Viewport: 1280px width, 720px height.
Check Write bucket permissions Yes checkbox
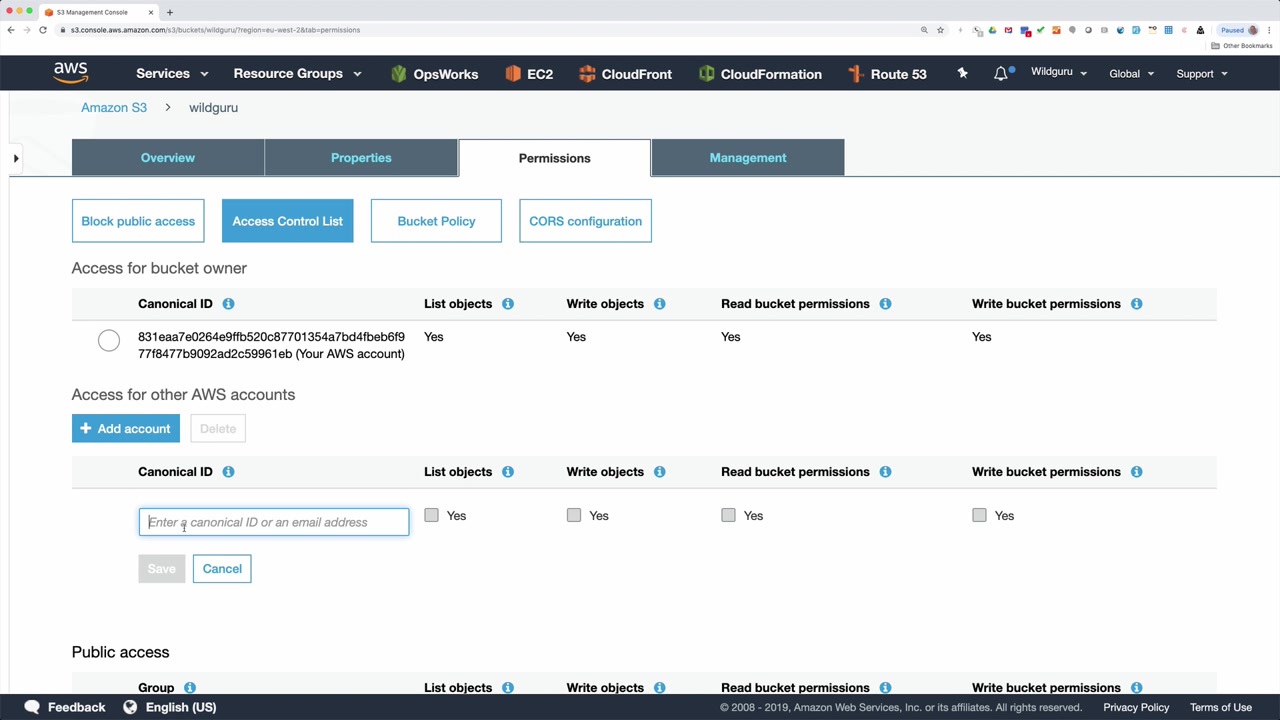(x=979, y=515)
